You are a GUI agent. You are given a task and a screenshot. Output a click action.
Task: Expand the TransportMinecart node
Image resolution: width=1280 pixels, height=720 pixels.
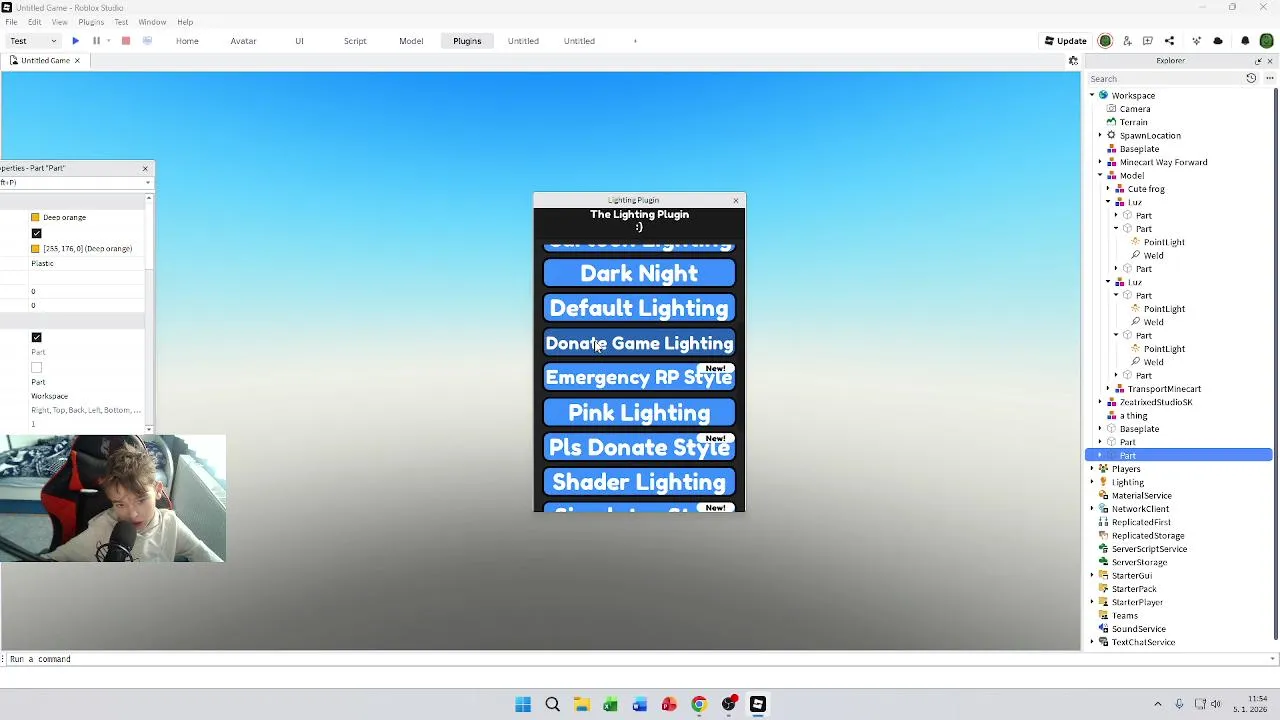[x=1108, y=389]
